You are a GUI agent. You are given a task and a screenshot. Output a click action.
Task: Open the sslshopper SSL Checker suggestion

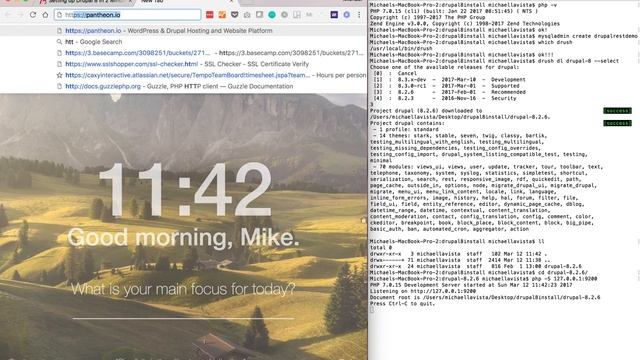coord(184,64)
